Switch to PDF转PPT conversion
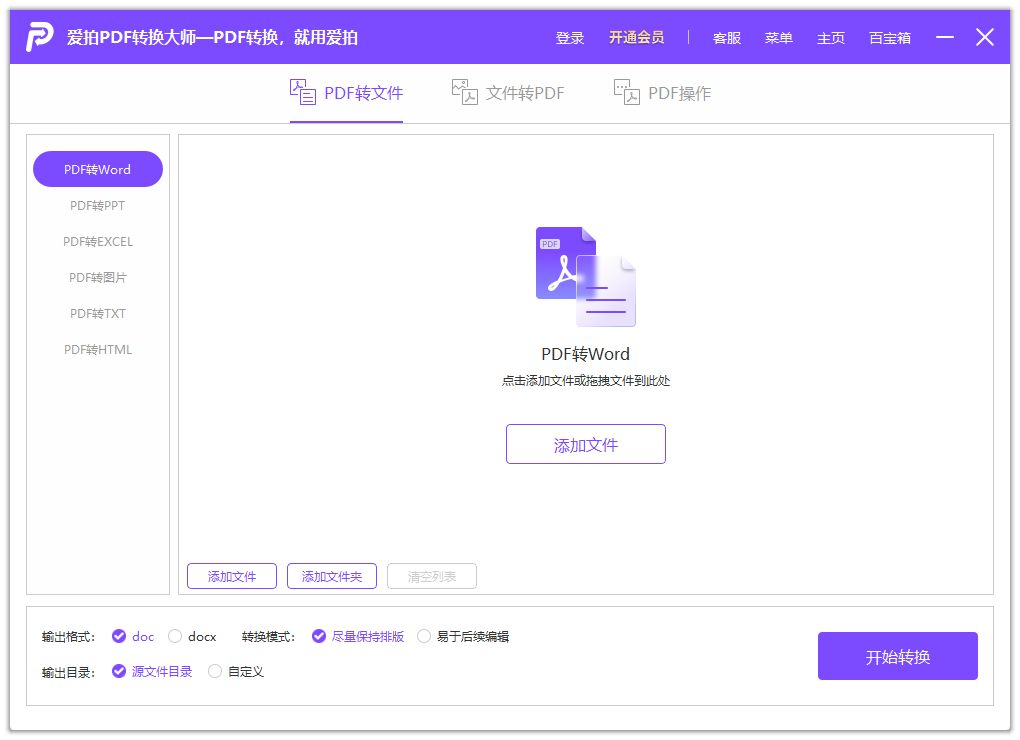 coord(97,205)
